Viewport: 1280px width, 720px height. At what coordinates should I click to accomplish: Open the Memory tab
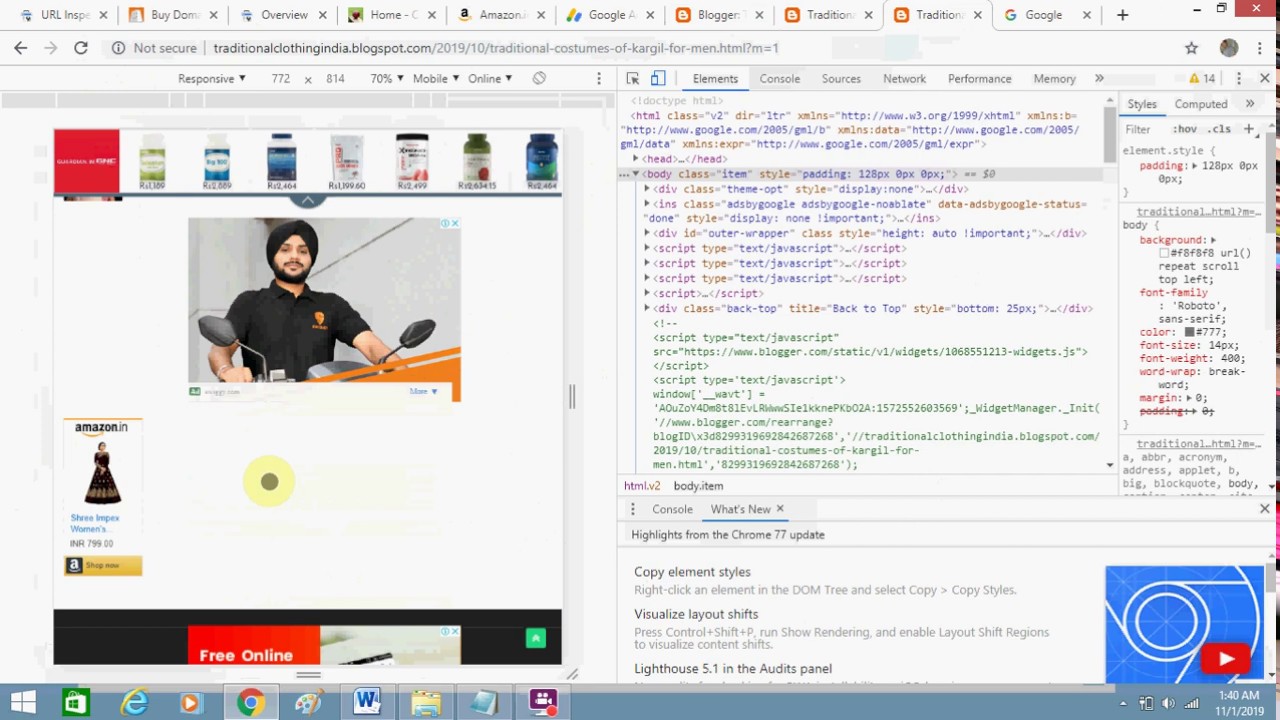tap(1054, 78)
